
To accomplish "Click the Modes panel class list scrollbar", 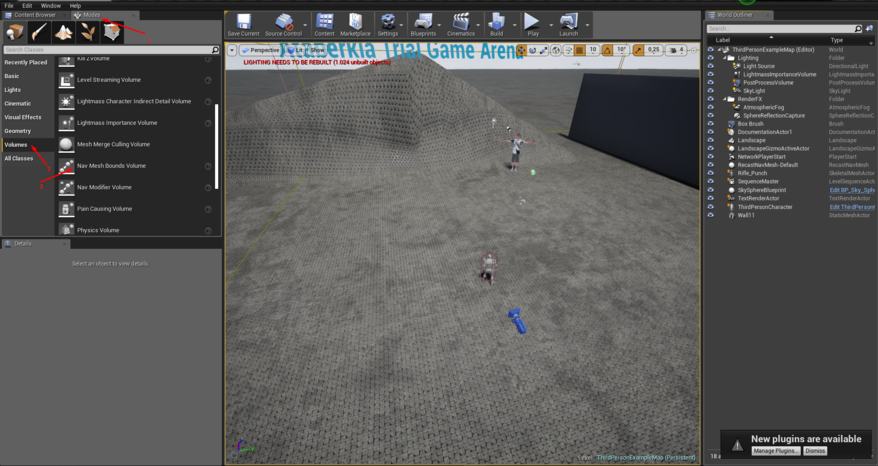I will [x=217, y=146].
